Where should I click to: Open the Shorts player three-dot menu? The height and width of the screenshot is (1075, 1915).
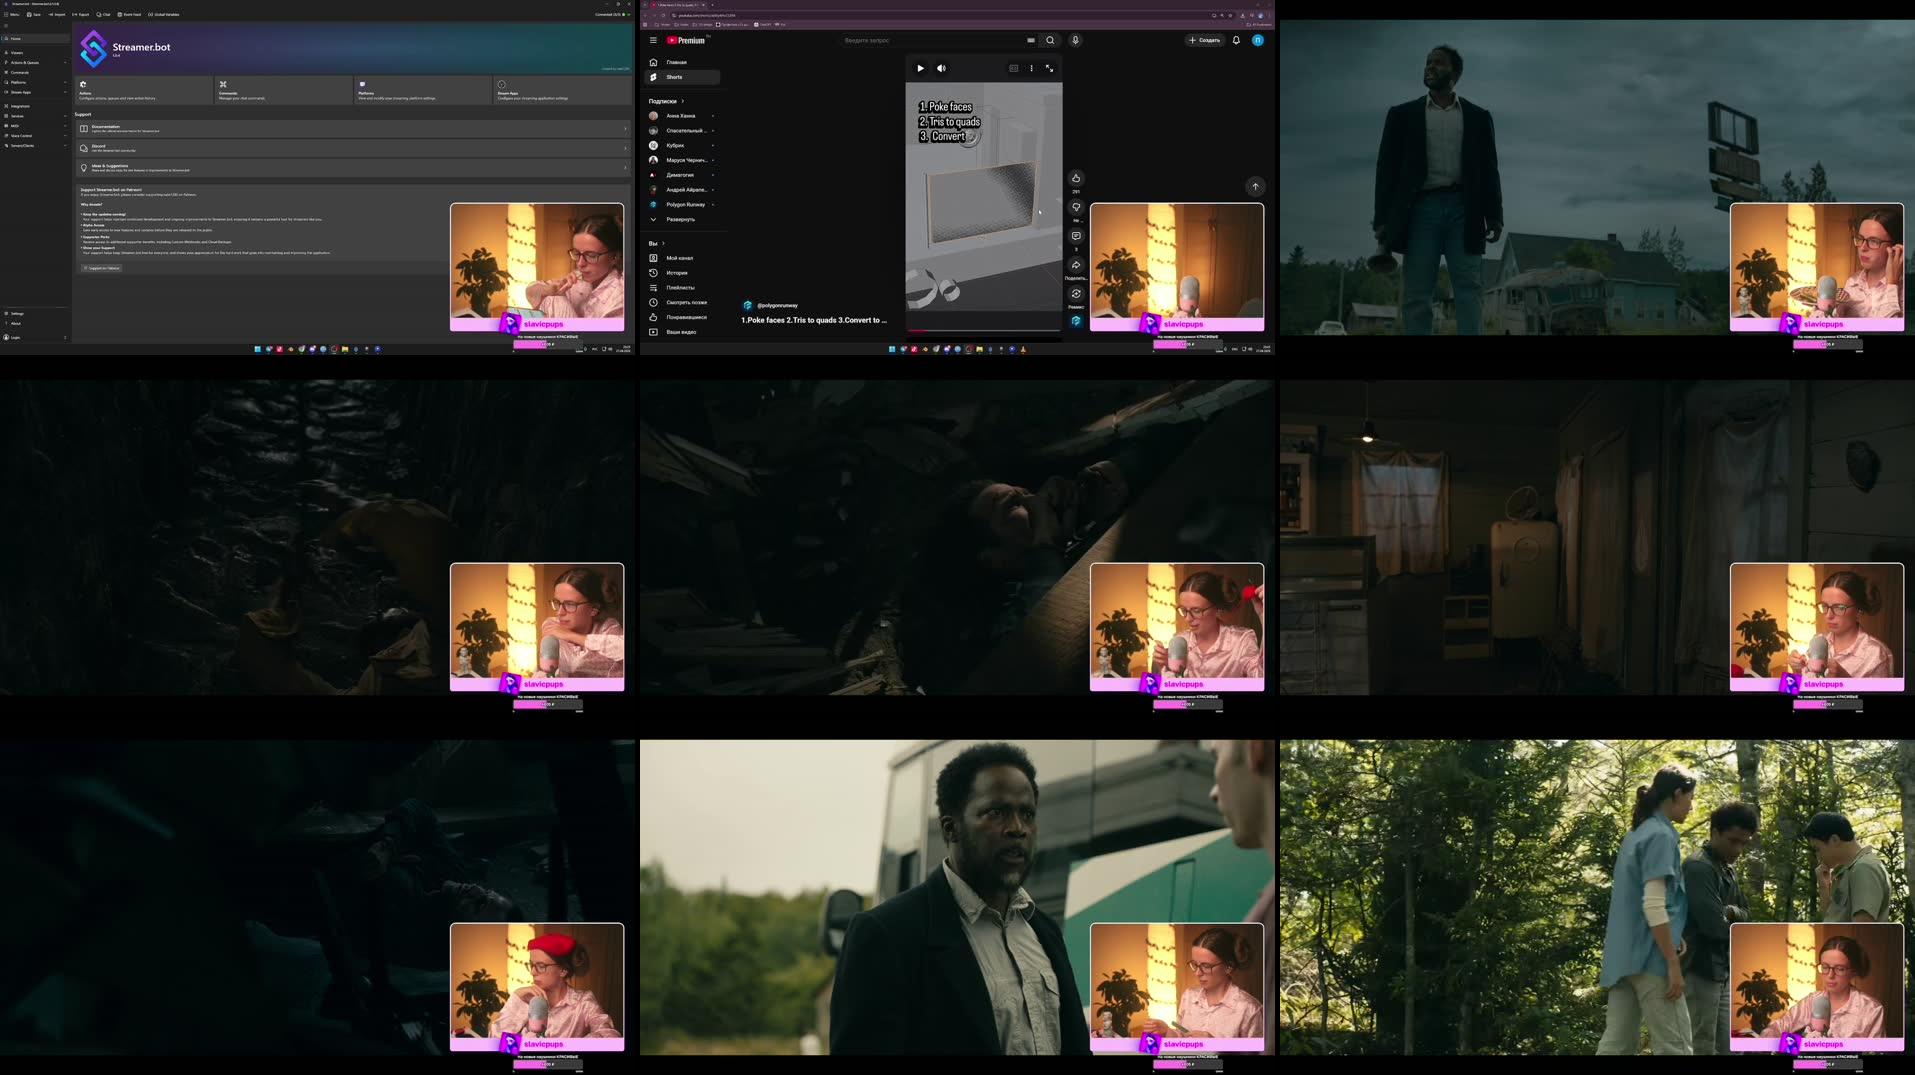[x=1031, y=69]
